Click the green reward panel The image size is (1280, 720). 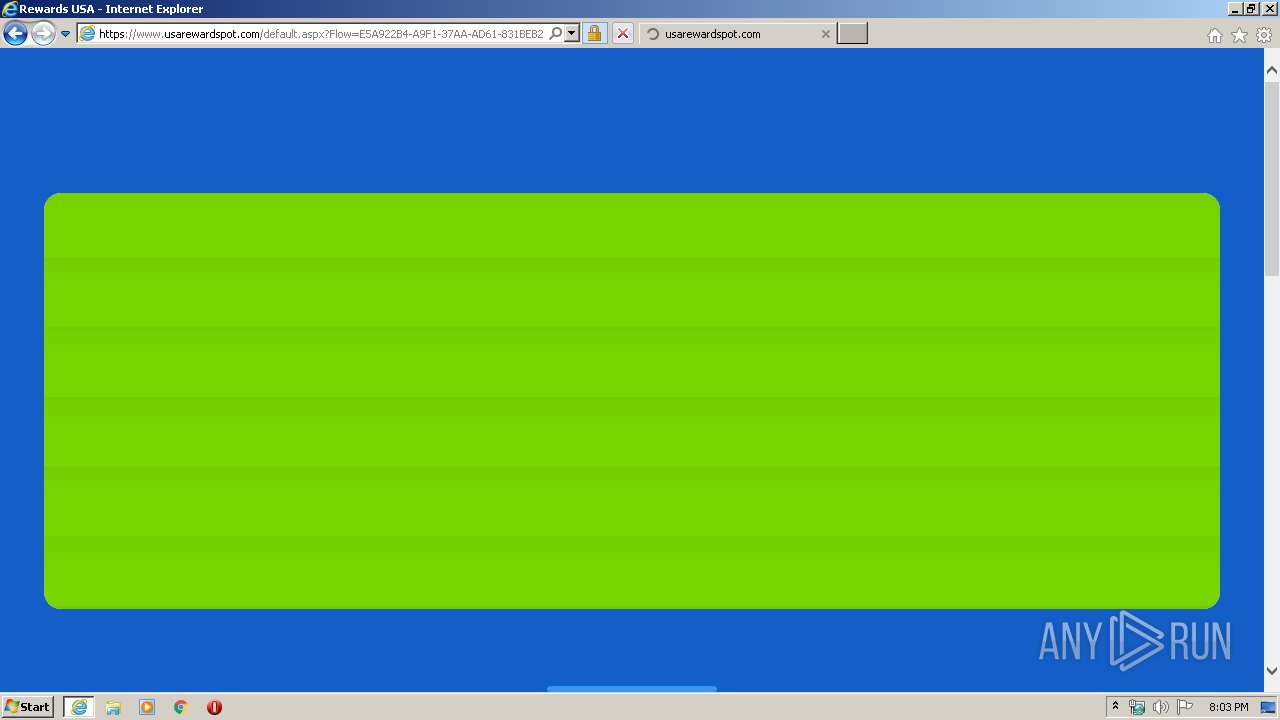tap(632, 401)
